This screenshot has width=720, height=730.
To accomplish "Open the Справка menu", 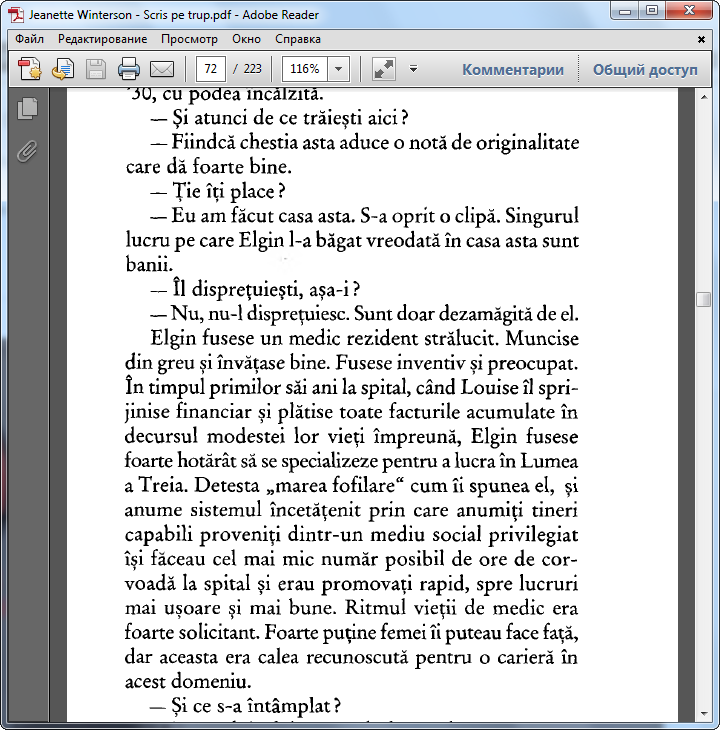I will click(x=298, y=39).
